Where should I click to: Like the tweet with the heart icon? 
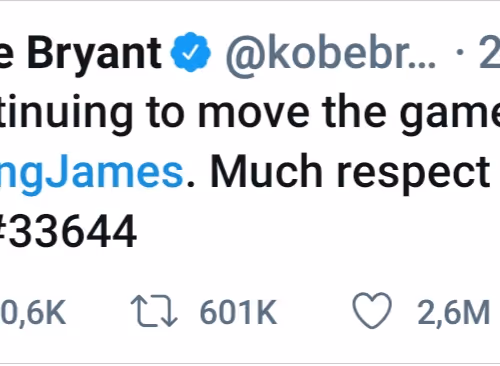point(372,311)
